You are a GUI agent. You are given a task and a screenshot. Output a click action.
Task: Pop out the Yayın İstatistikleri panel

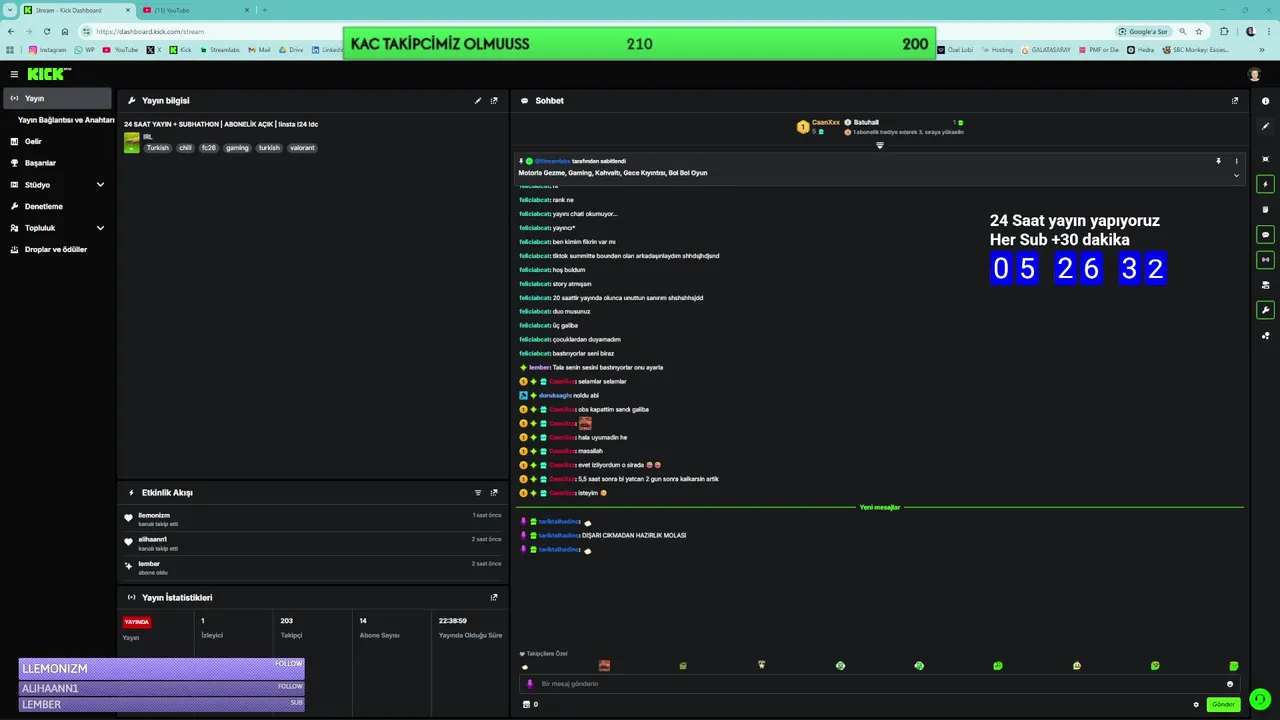(x=494, y=598)
